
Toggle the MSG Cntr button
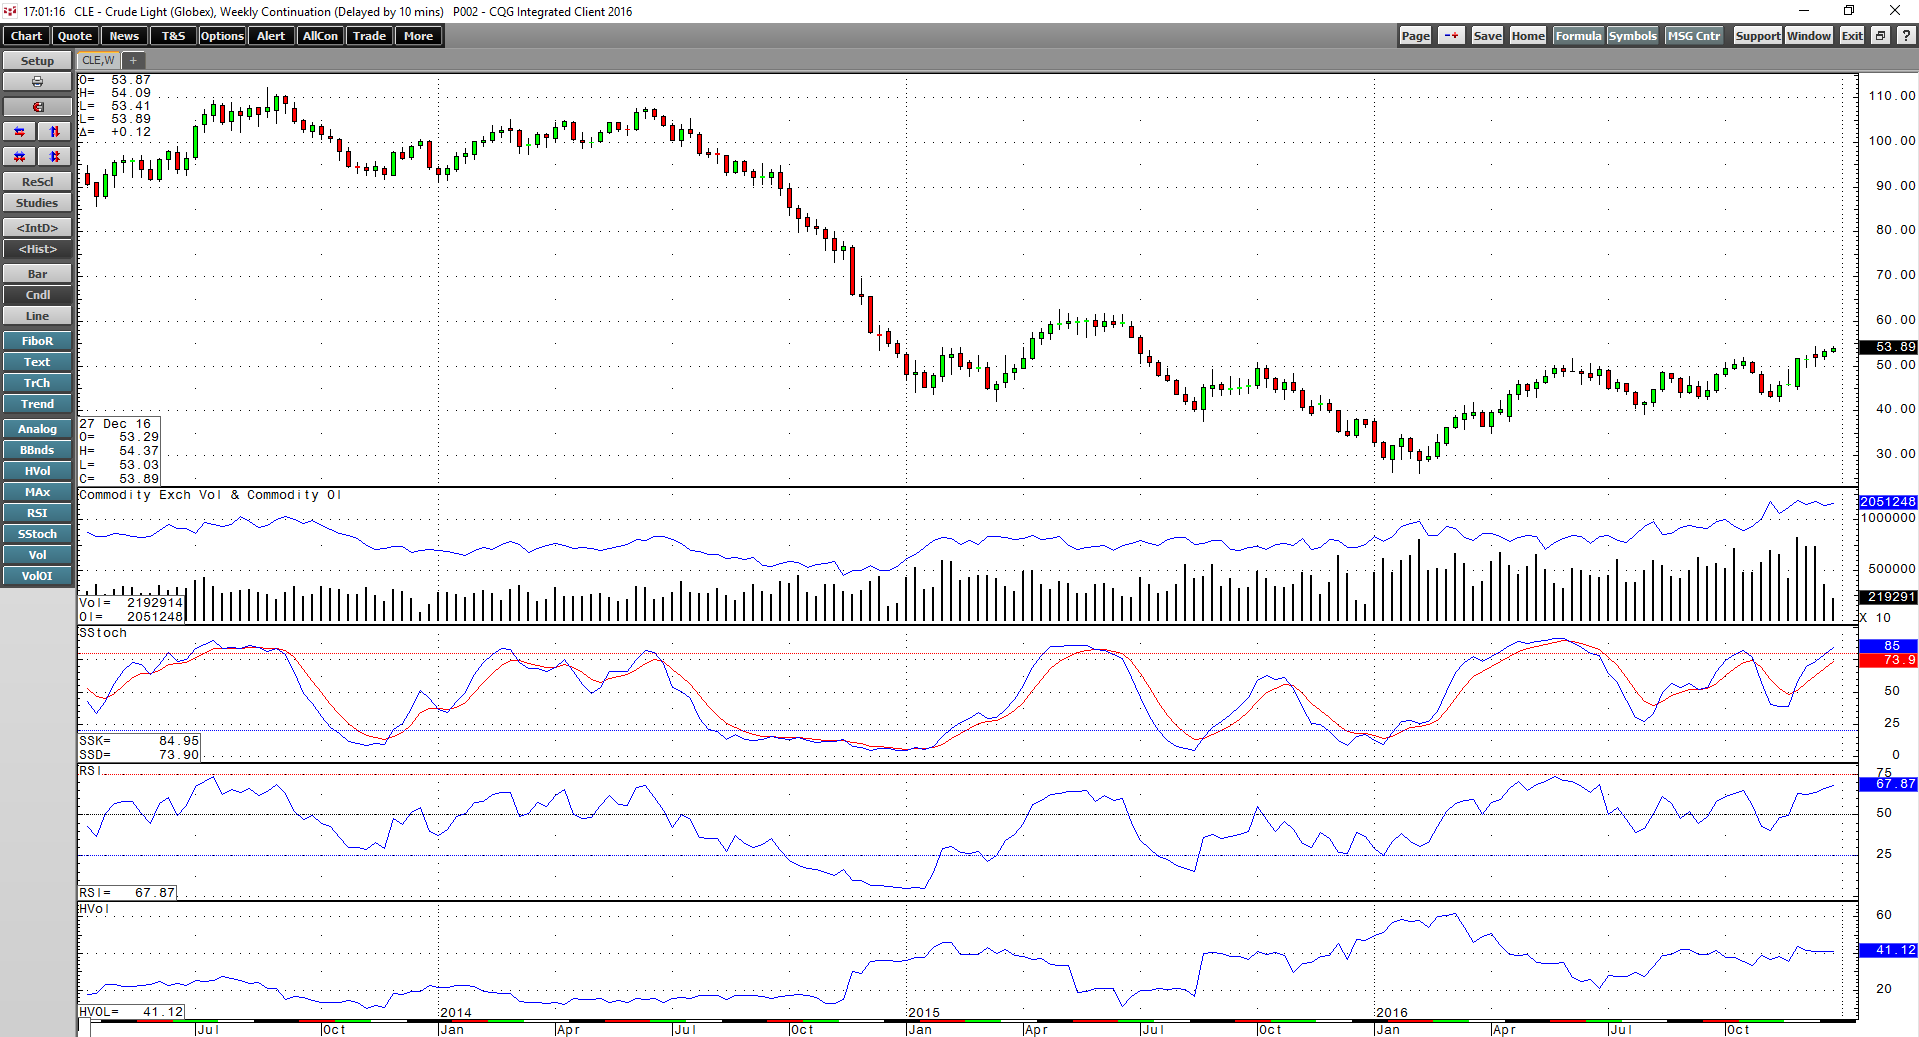[1694, 36]
